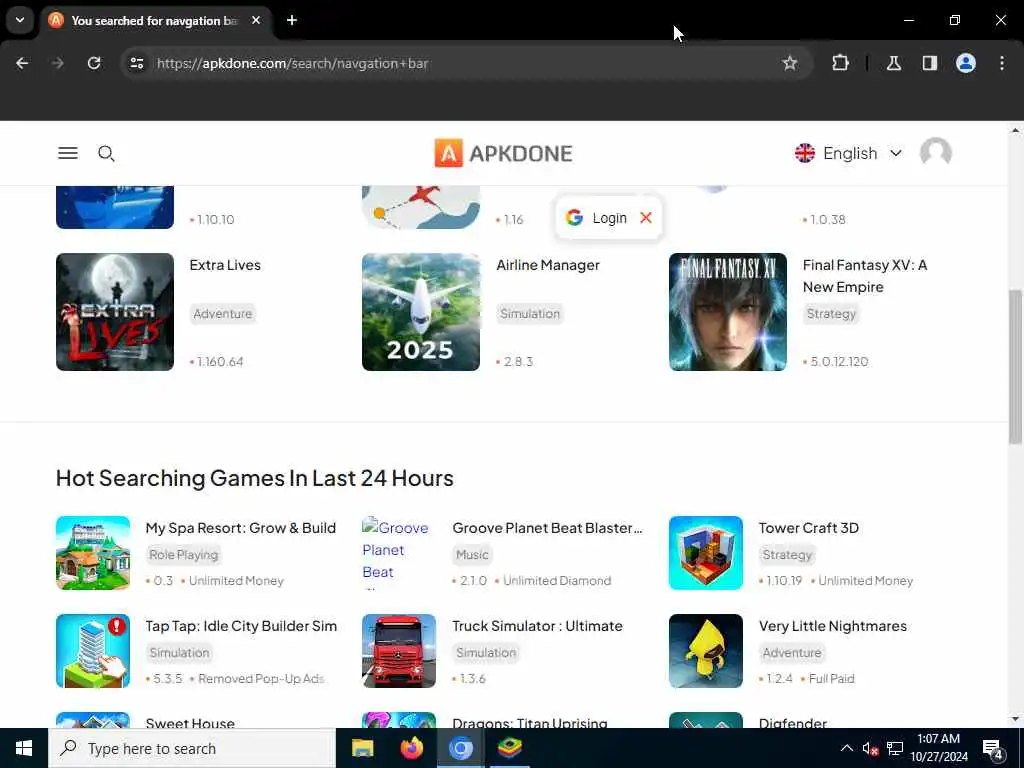Select the Adventure tag under Very Little Nightmares

point(792,652)
